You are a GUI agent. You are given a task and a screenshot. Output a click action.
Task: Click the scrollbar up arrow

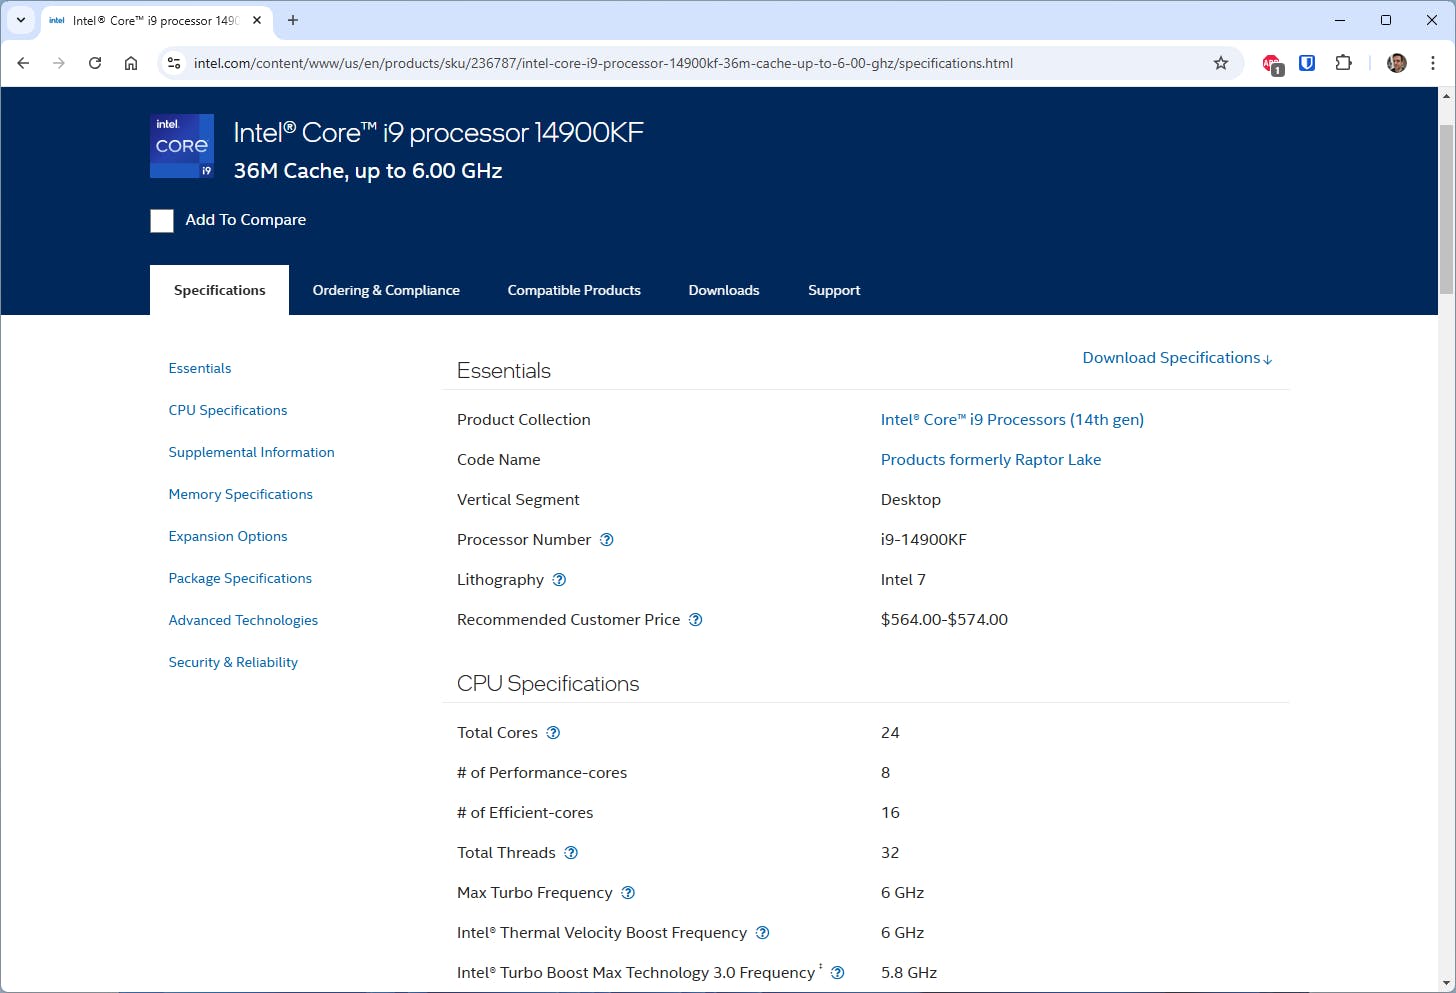1446,96
